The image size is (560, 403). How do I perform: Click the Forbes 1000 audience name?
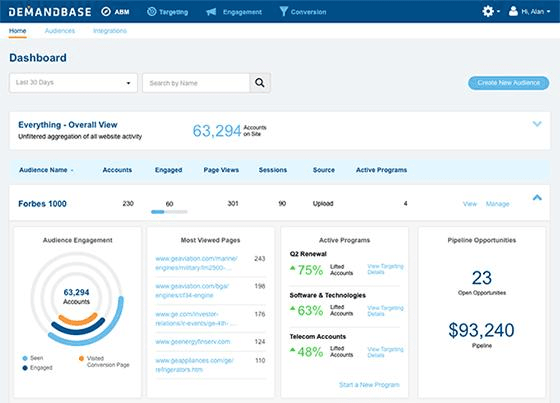click(x=42, y=204)
